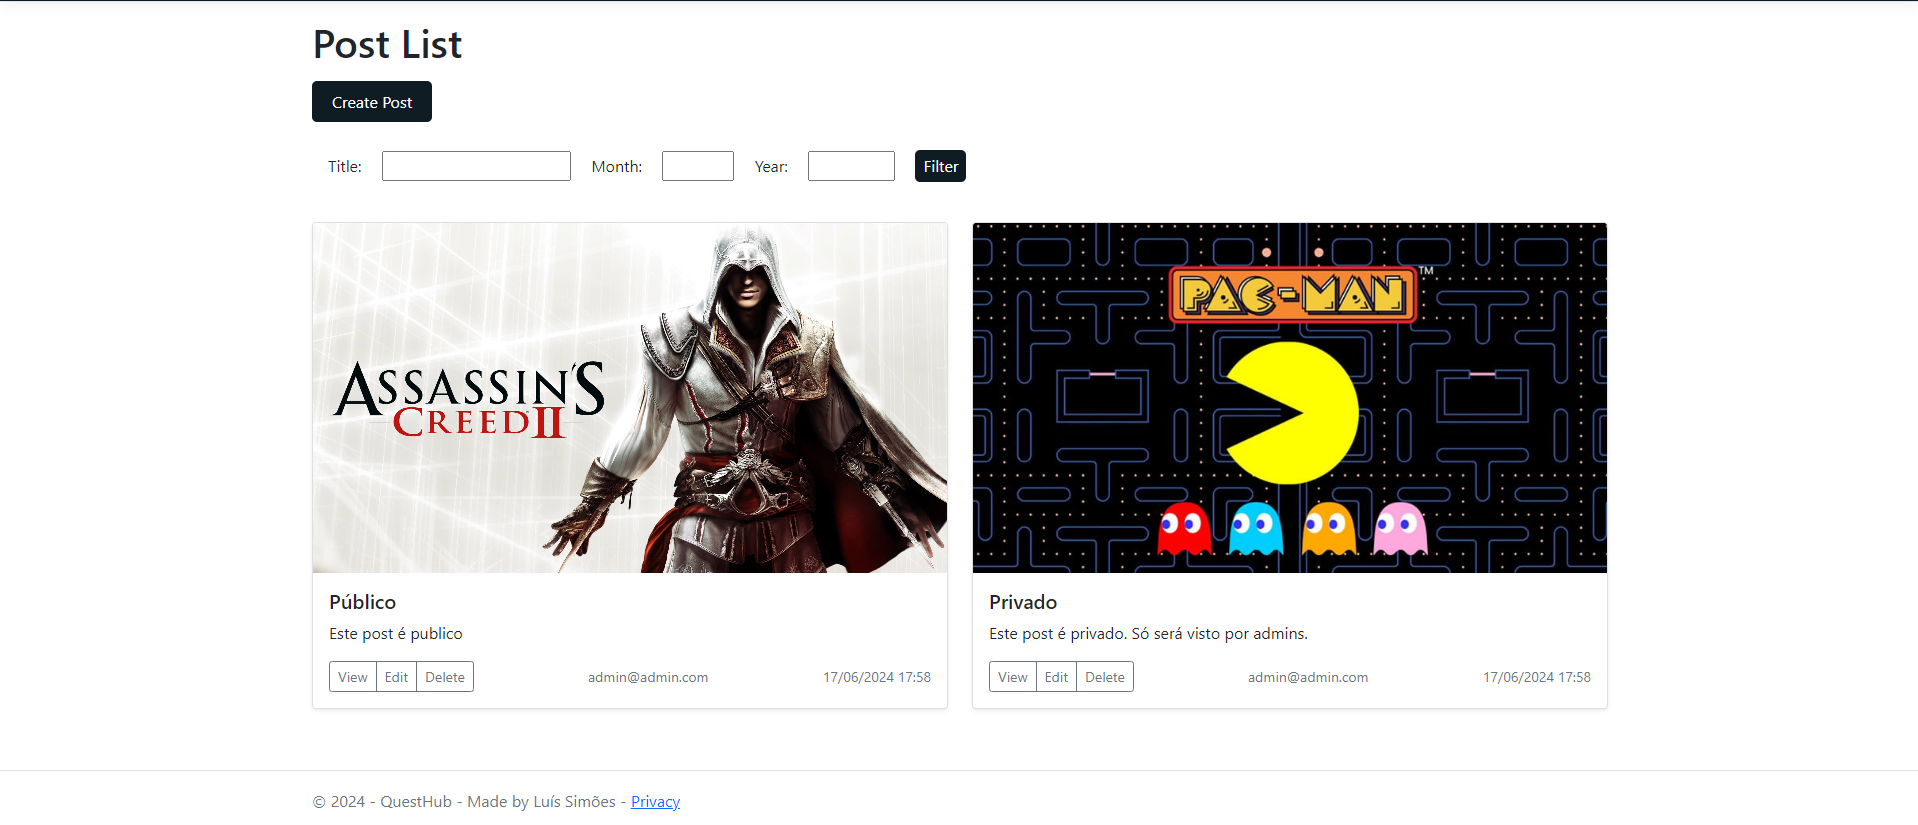The image size is (1918, 825).
Task: Click admin@admin.com on the Público card
Action: pos(648,677)
